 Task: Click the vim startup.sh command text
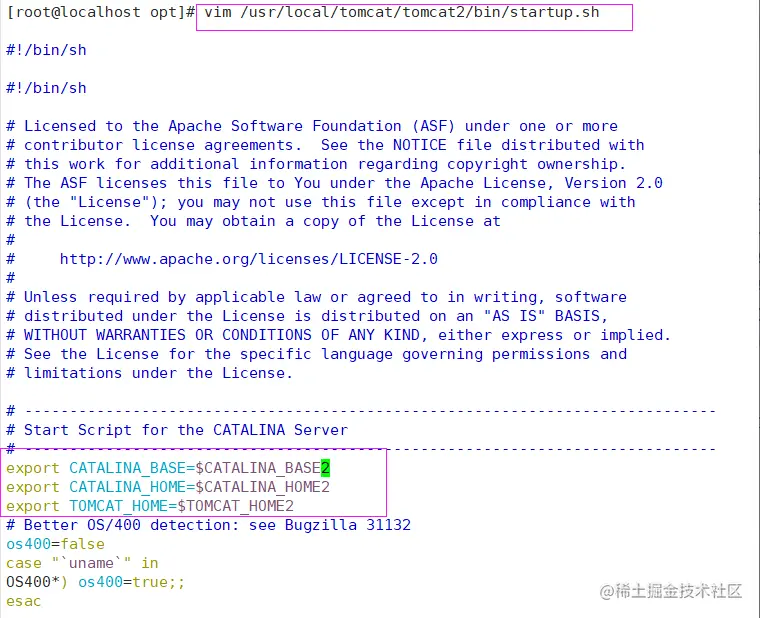401,12
